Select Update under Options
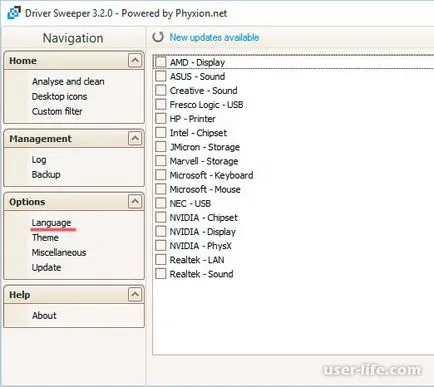 click(46, 267)
